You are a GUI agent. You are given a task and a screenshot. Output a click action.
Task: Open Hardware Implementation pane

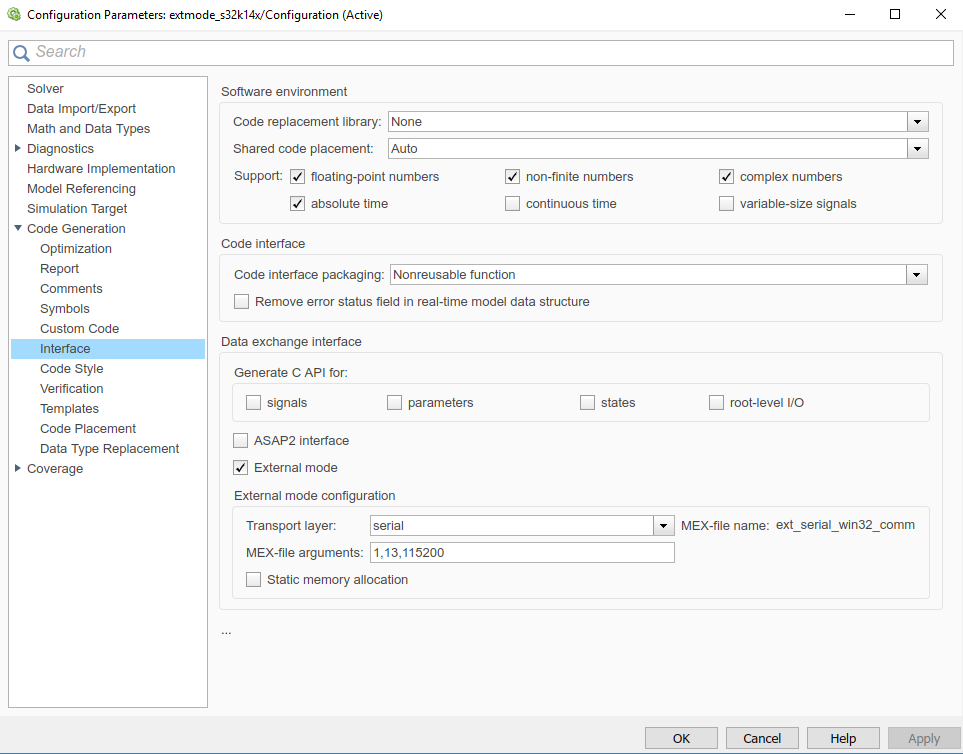(x=101, y=168)
